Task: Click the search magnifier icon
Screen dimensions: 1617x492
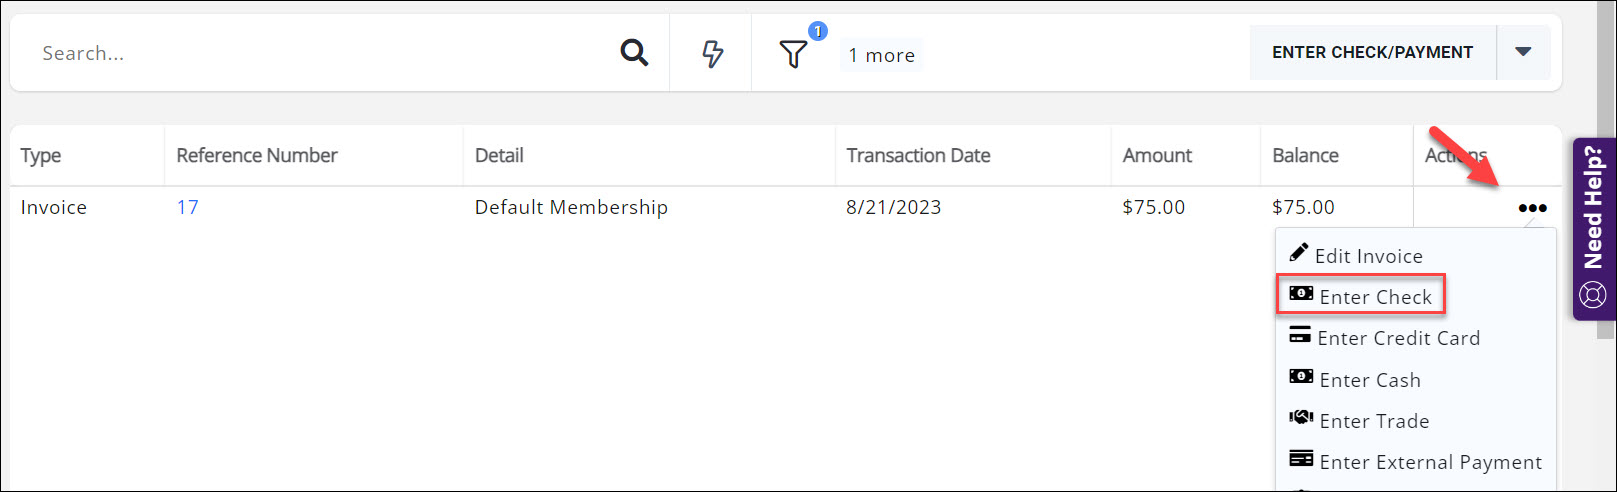Action: (634, 52)
